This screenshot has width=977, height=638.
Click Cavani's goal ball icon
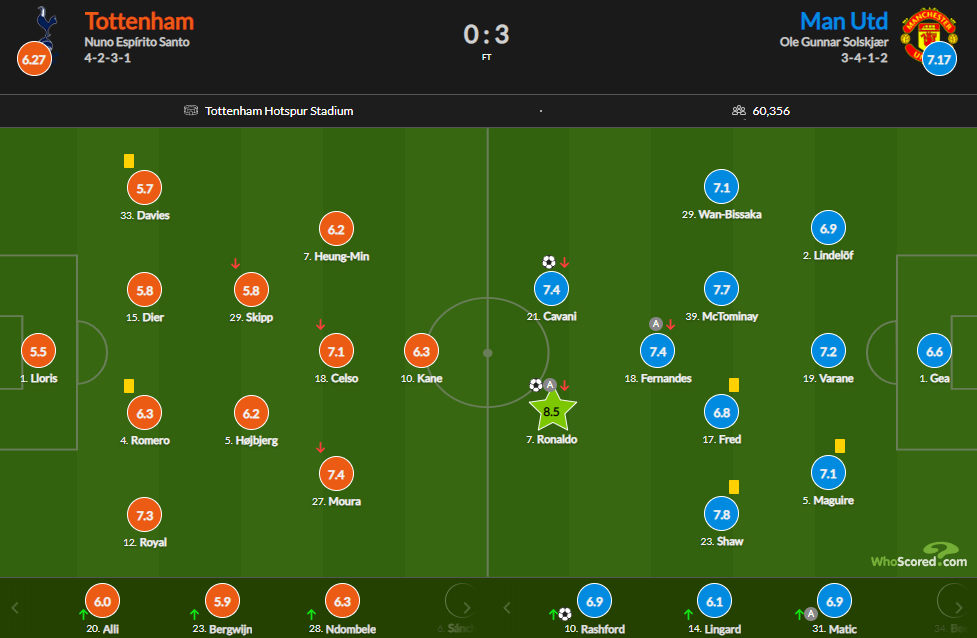pos(548,262)
